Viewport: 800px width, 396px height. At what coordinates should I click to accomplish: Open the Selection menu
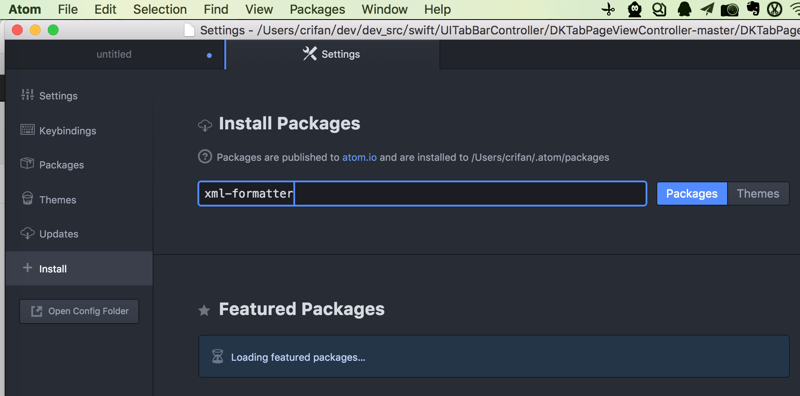point(160,9)
